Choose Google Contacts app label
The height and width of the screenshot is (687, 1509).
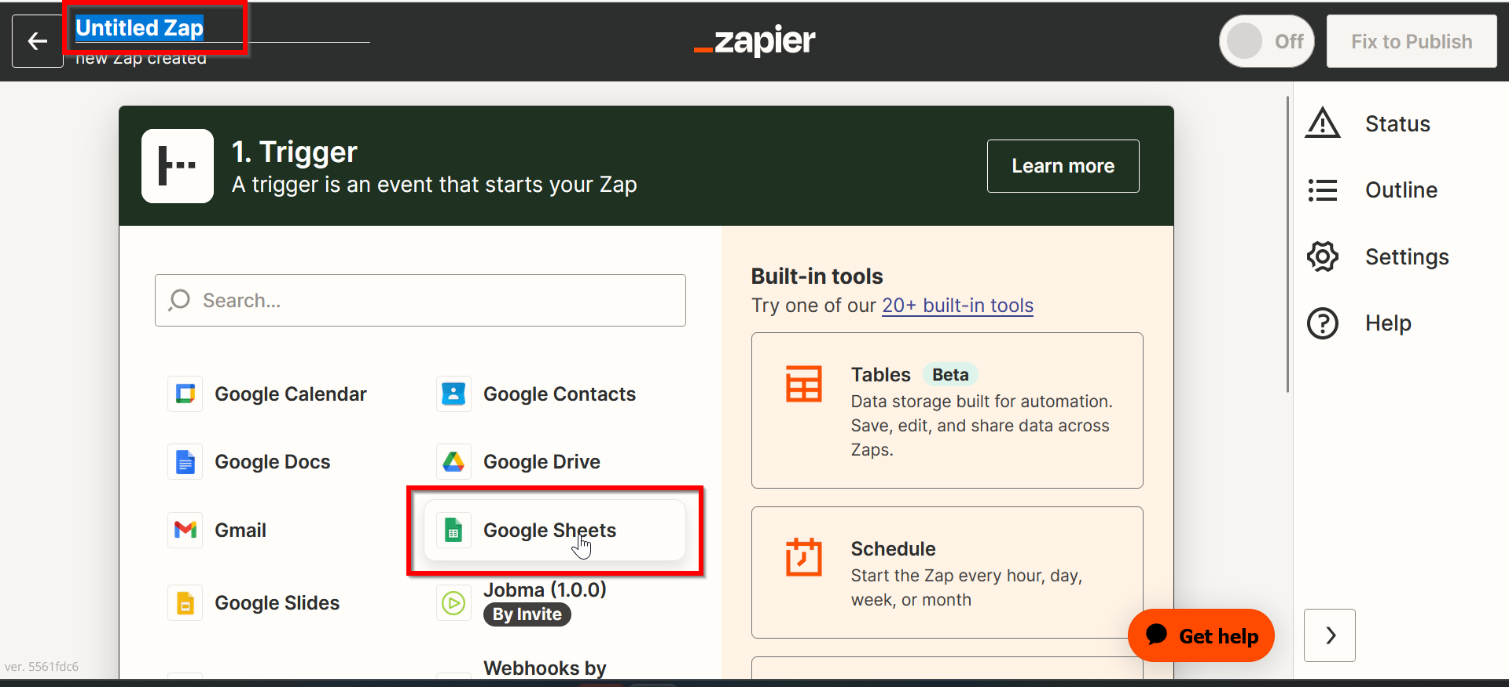pos(560,394)
